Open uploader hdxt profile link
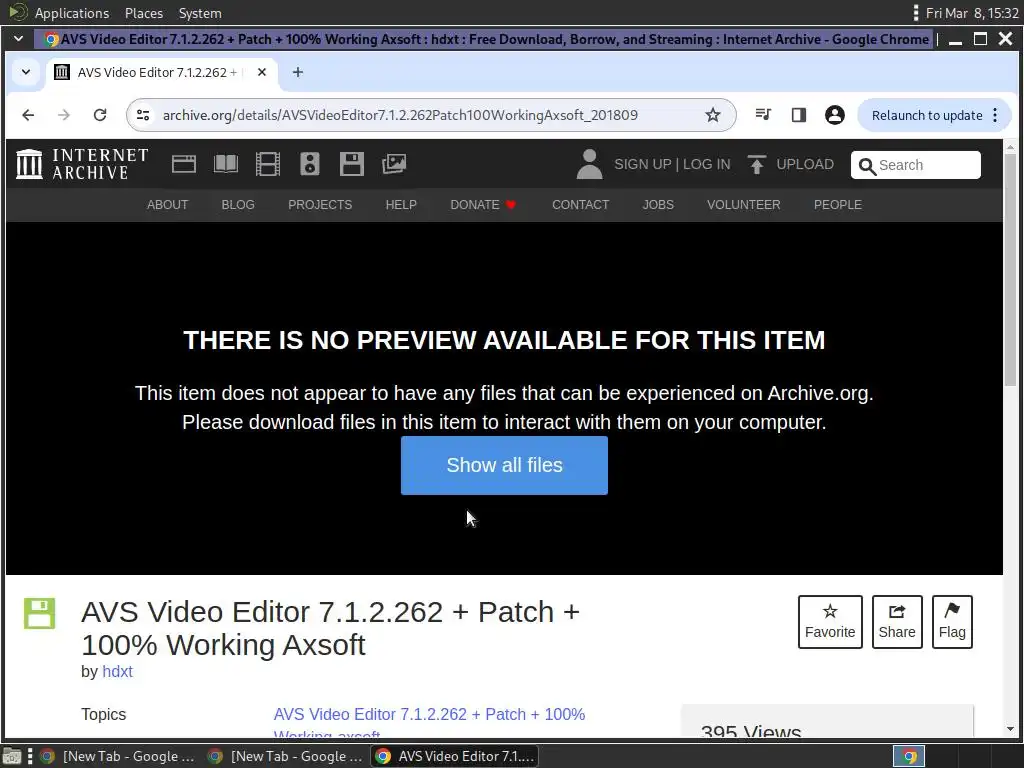The image size is (1024, 768). tap(118, 671)
